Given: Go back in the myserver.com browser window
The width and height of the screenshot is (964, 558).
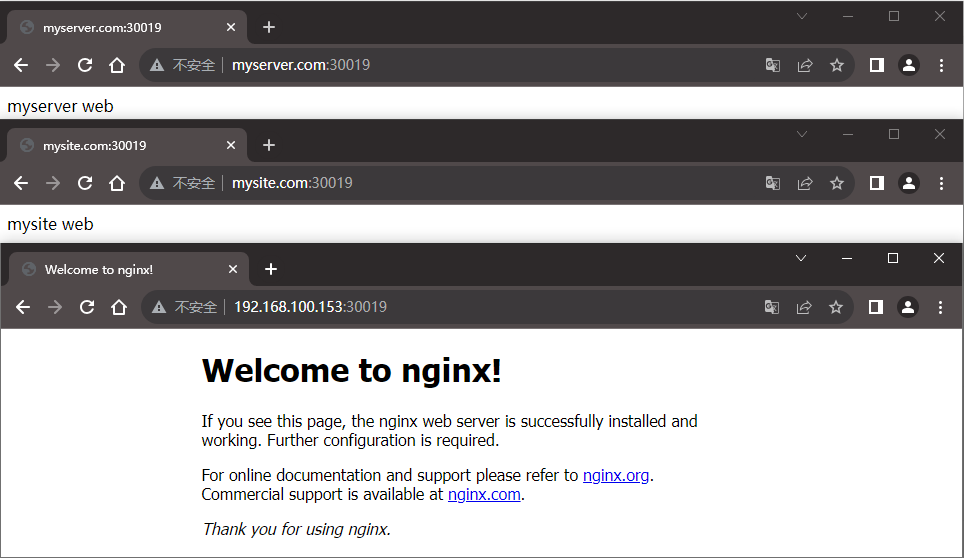Looking at the screenshot, I should coord(21,65).
